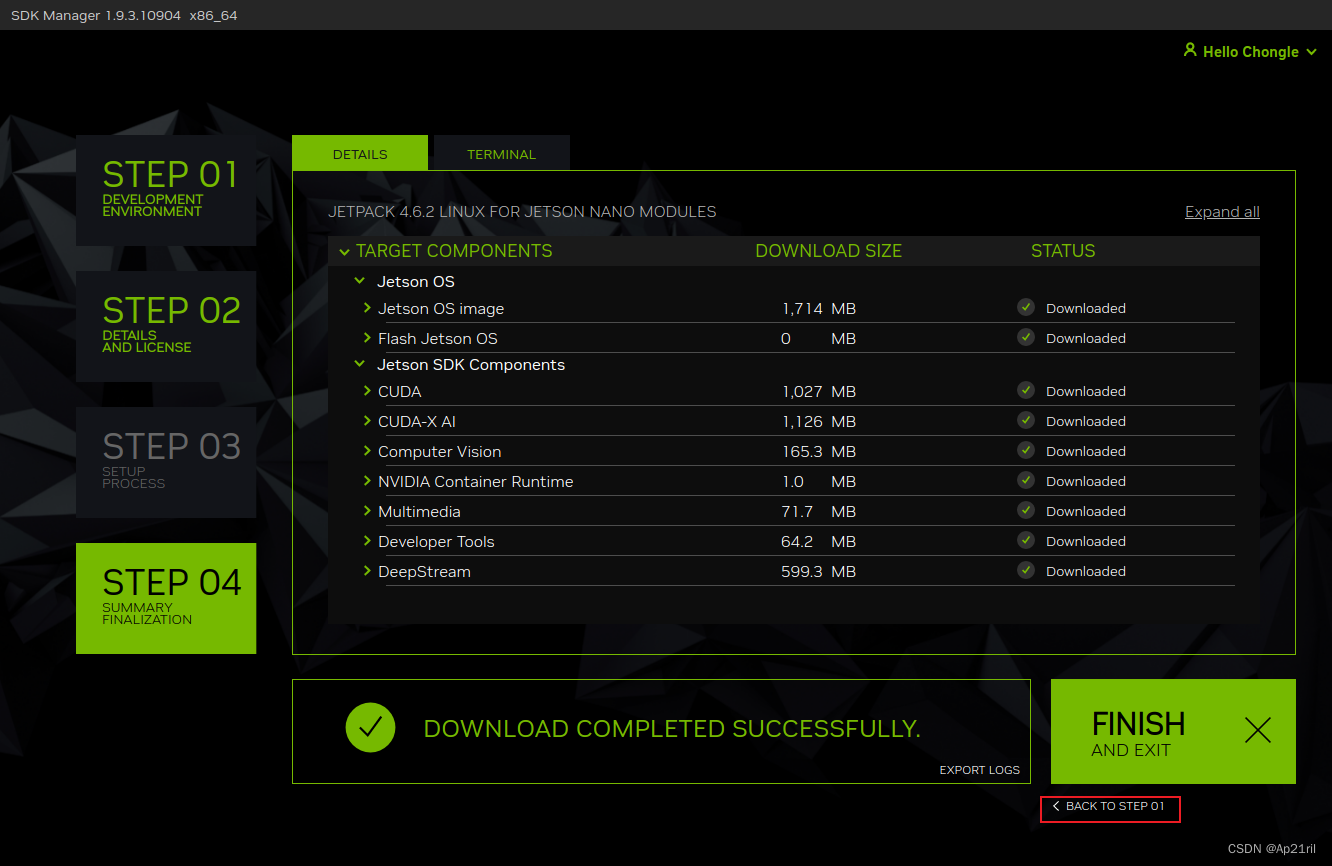Go to Step 02 Details and License

coord(166,326)
